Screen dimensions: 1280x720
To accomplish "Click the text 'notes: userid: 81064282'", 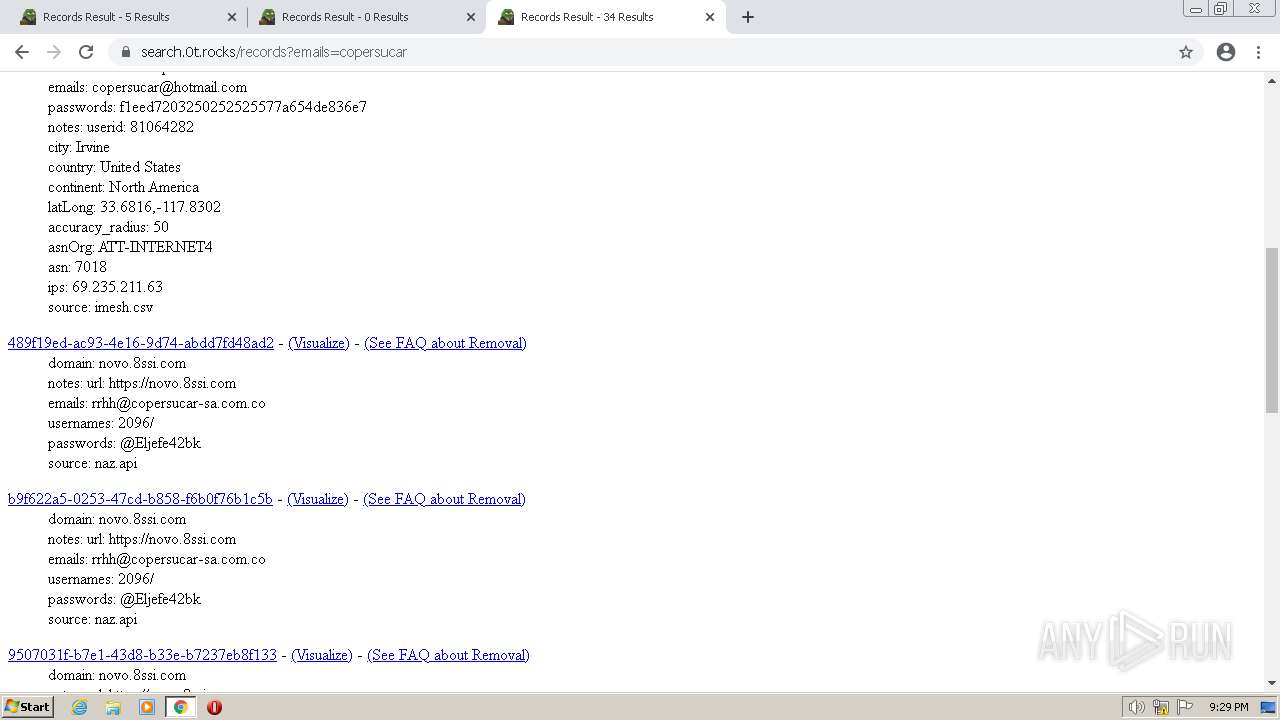I will pos(121,127).
